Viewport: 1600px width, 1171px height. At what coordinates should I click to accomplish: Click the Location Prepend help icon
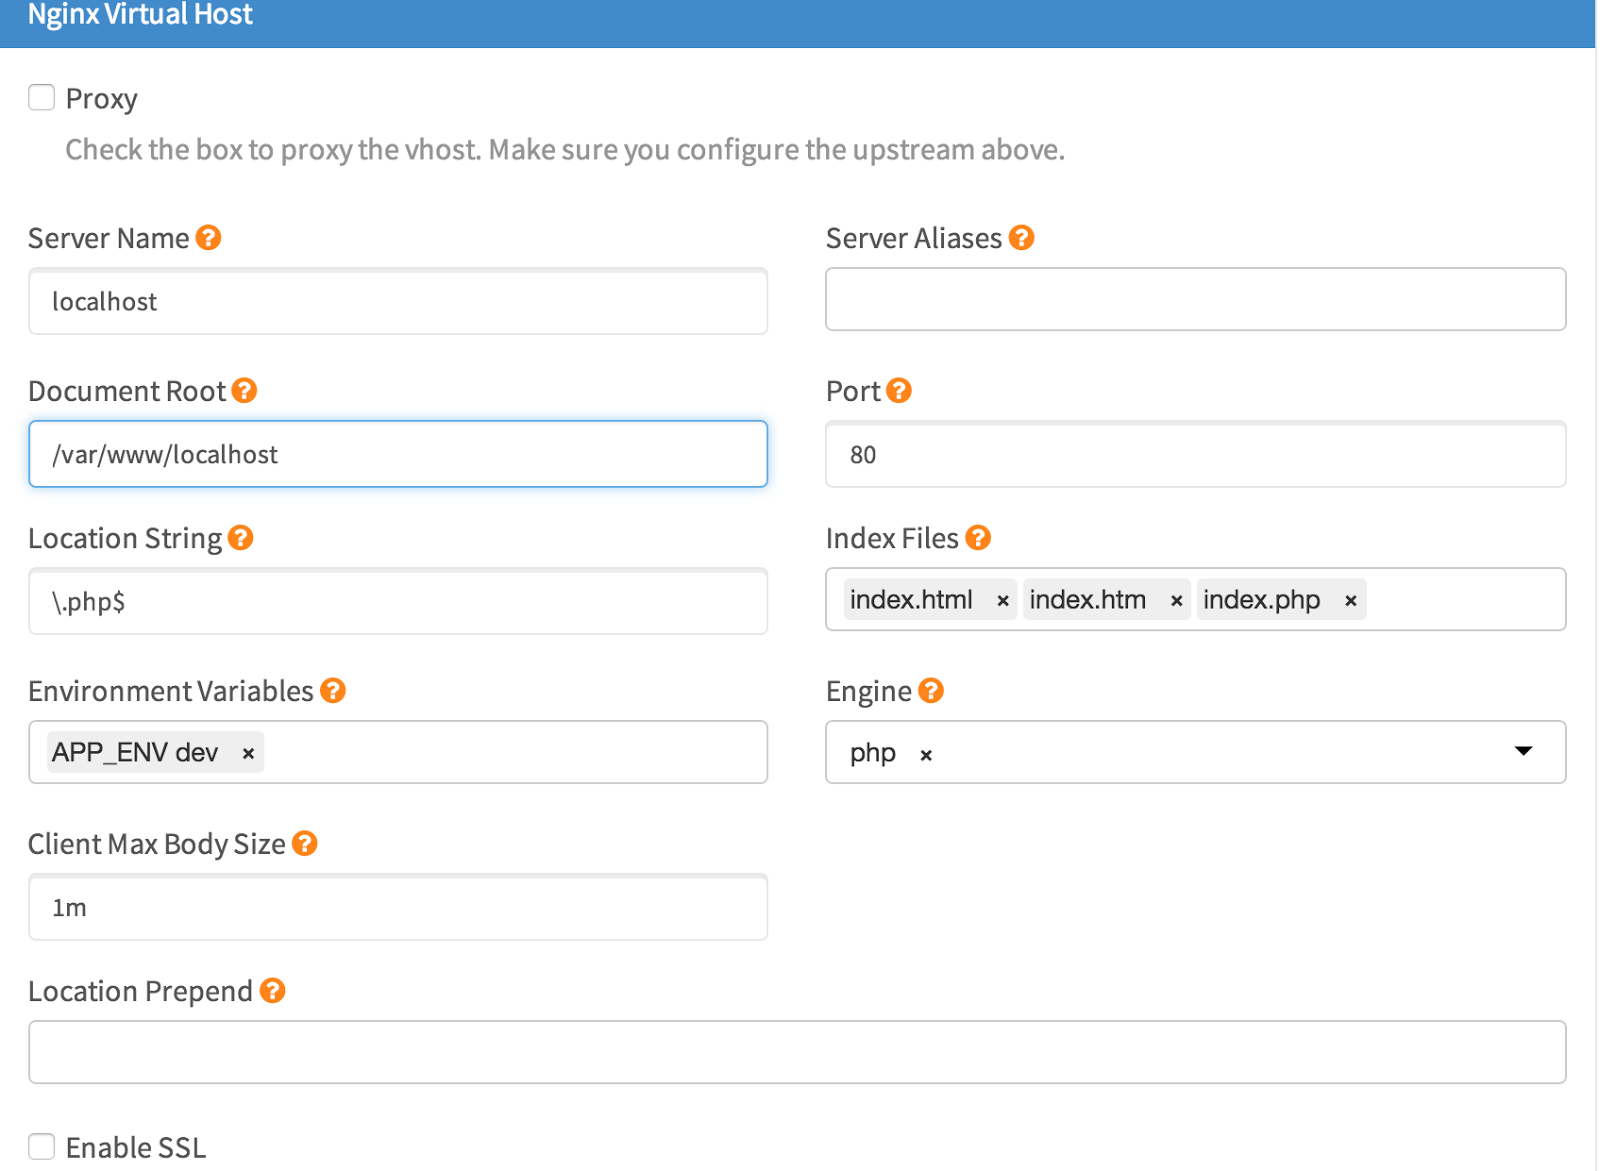273,991
